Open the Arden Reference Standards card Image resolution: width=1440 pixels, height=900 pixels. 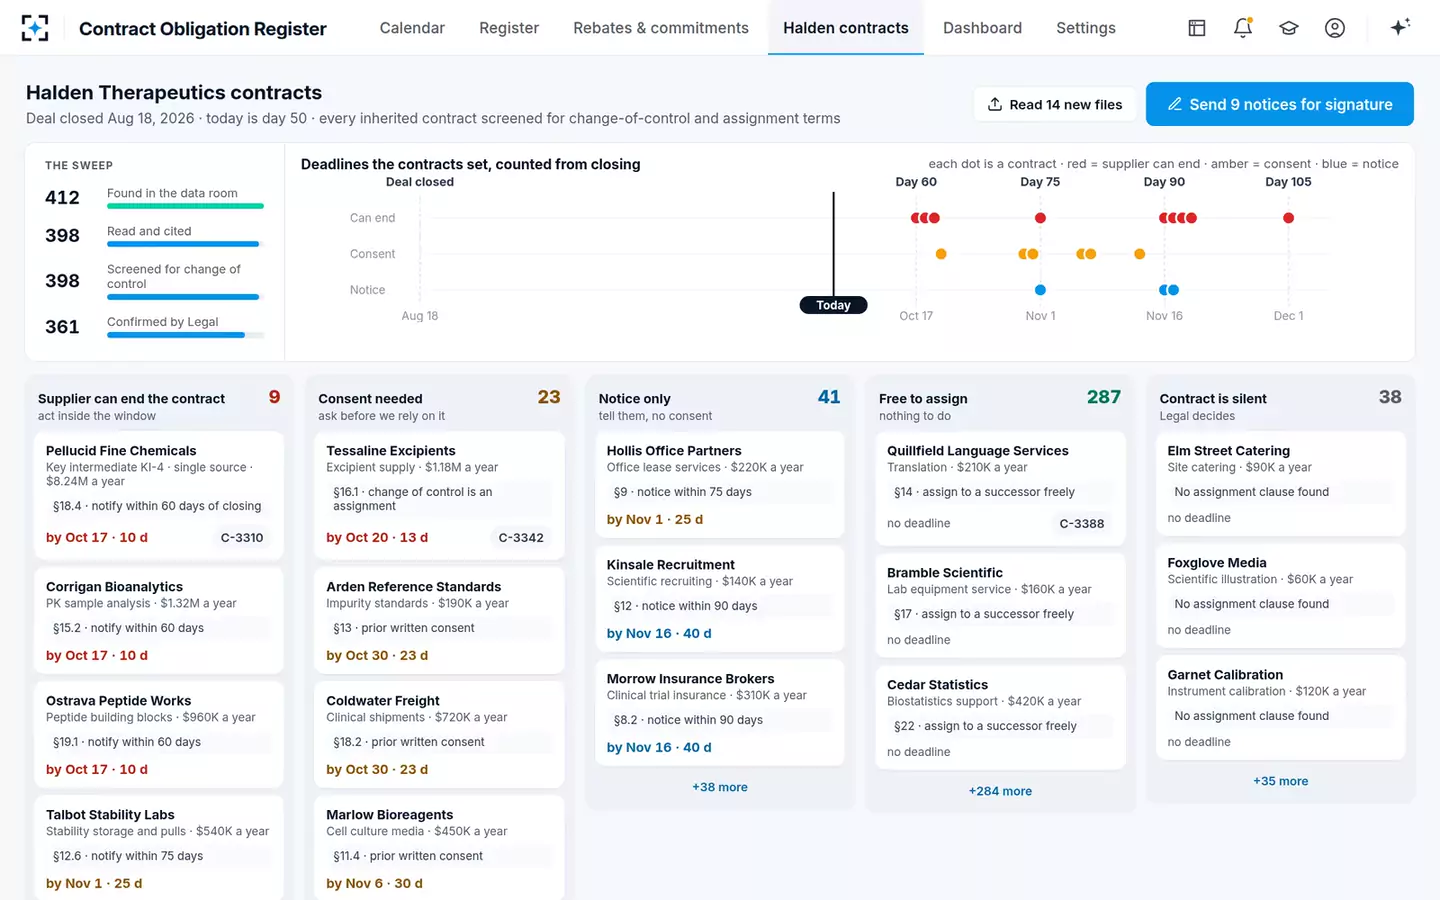[439, 620]
